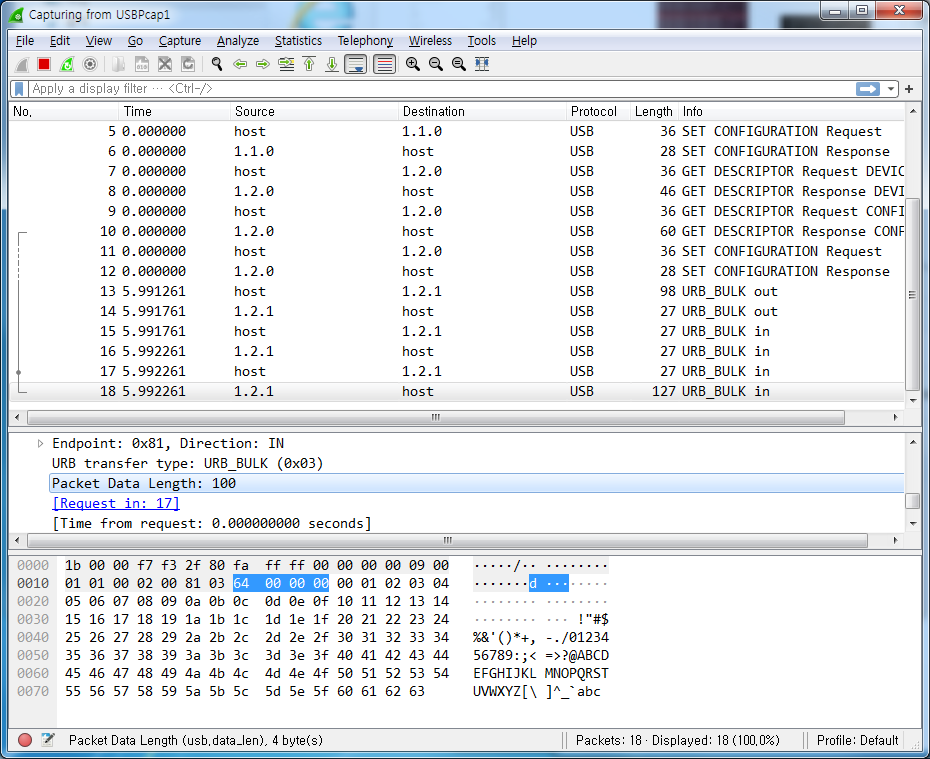930x759 pixels.
Task: Click the display filter bookmark icon
Action: coord(20,89)
